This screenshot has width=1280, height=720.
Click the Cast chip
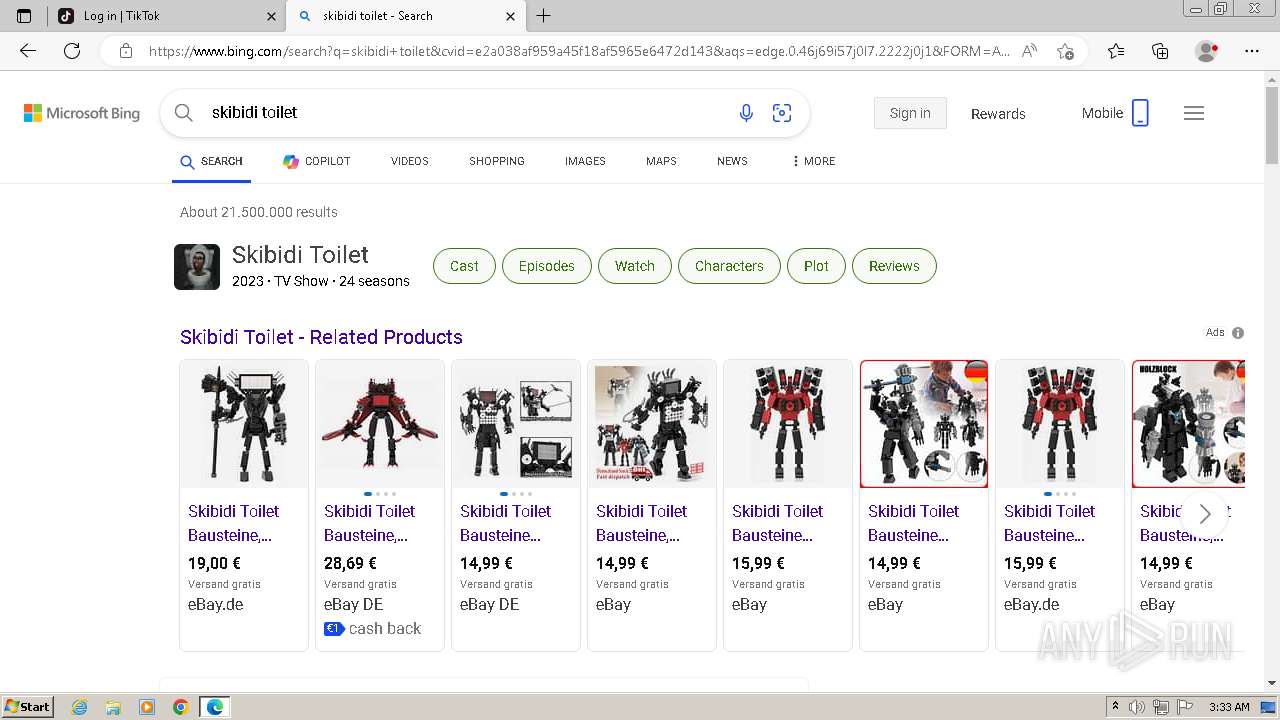tap(464, 266)
